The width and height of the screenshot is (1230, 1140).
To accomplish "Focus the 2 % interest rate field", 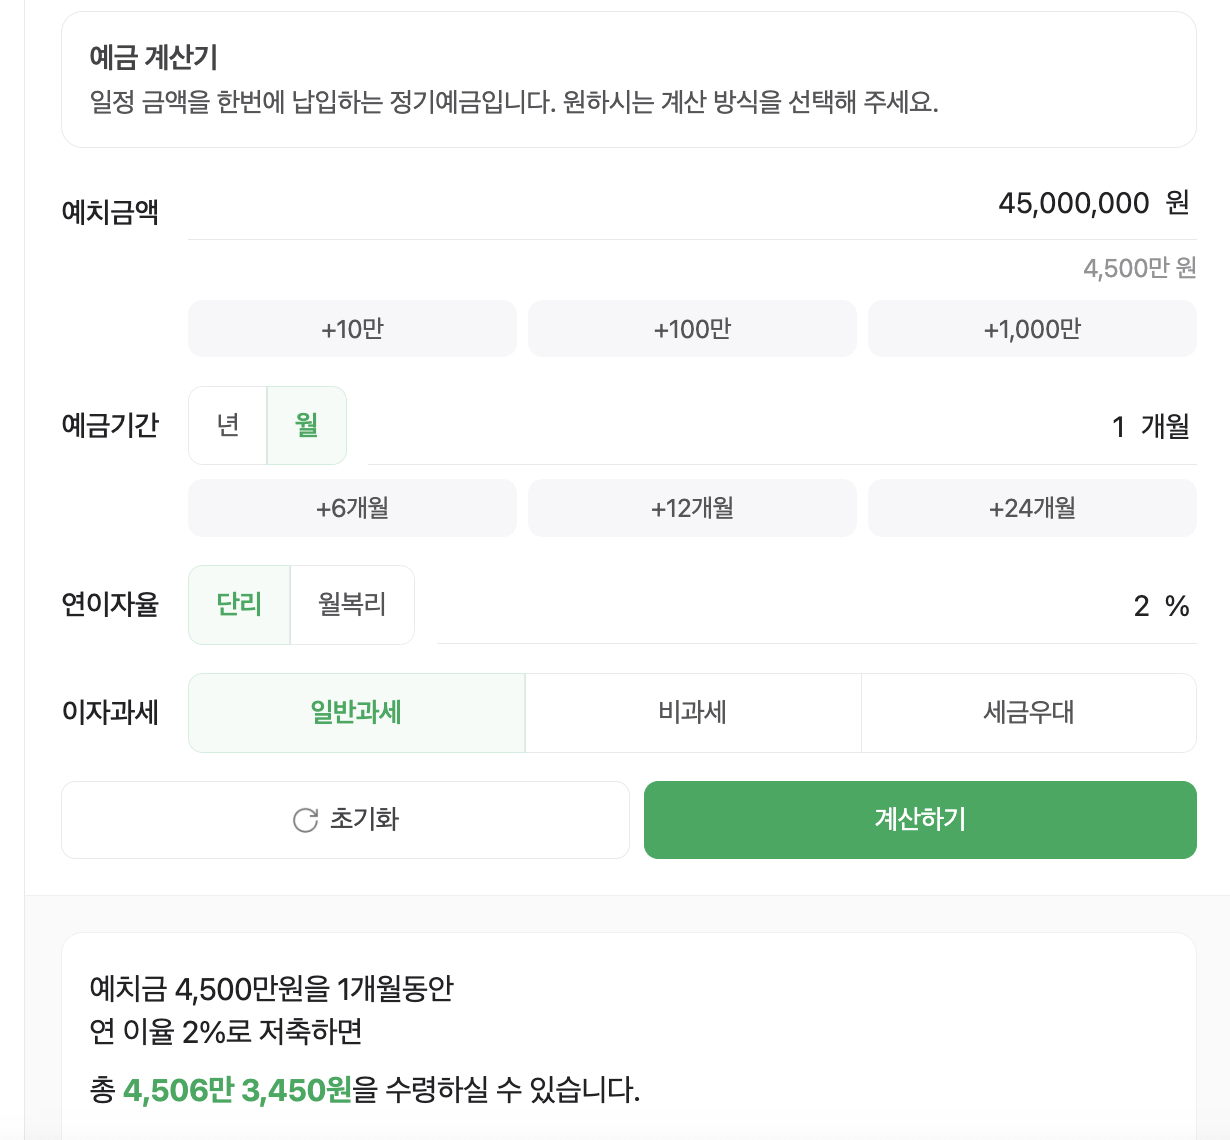I will click(817, 606).
